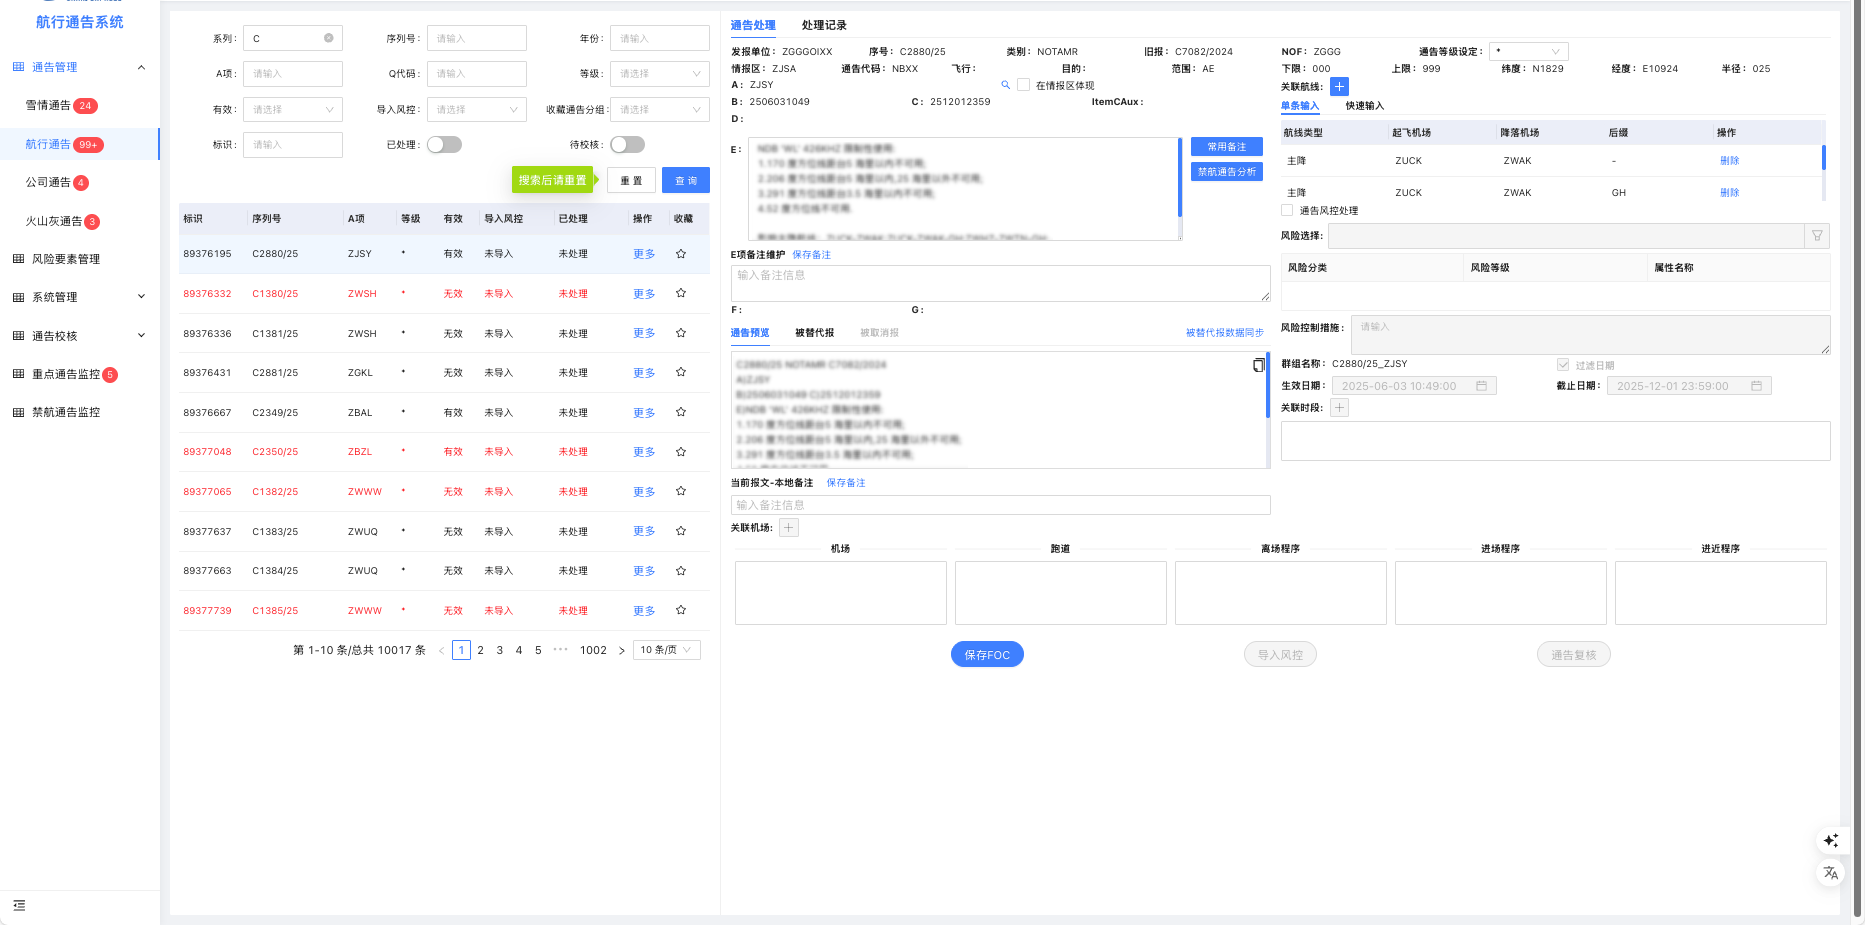Turn on the 待校核 switch
1865x925 pixels.
(628, 144)
